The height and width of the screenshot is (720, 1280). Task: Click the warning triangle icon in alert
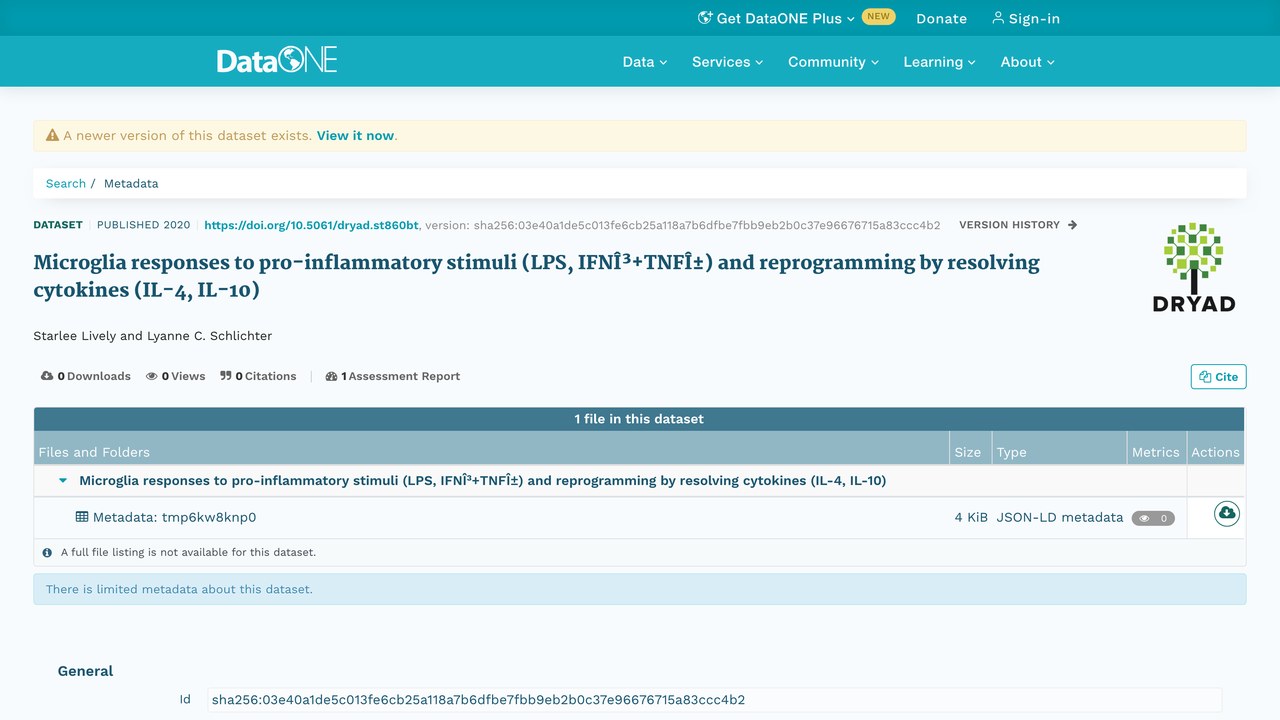52,136
